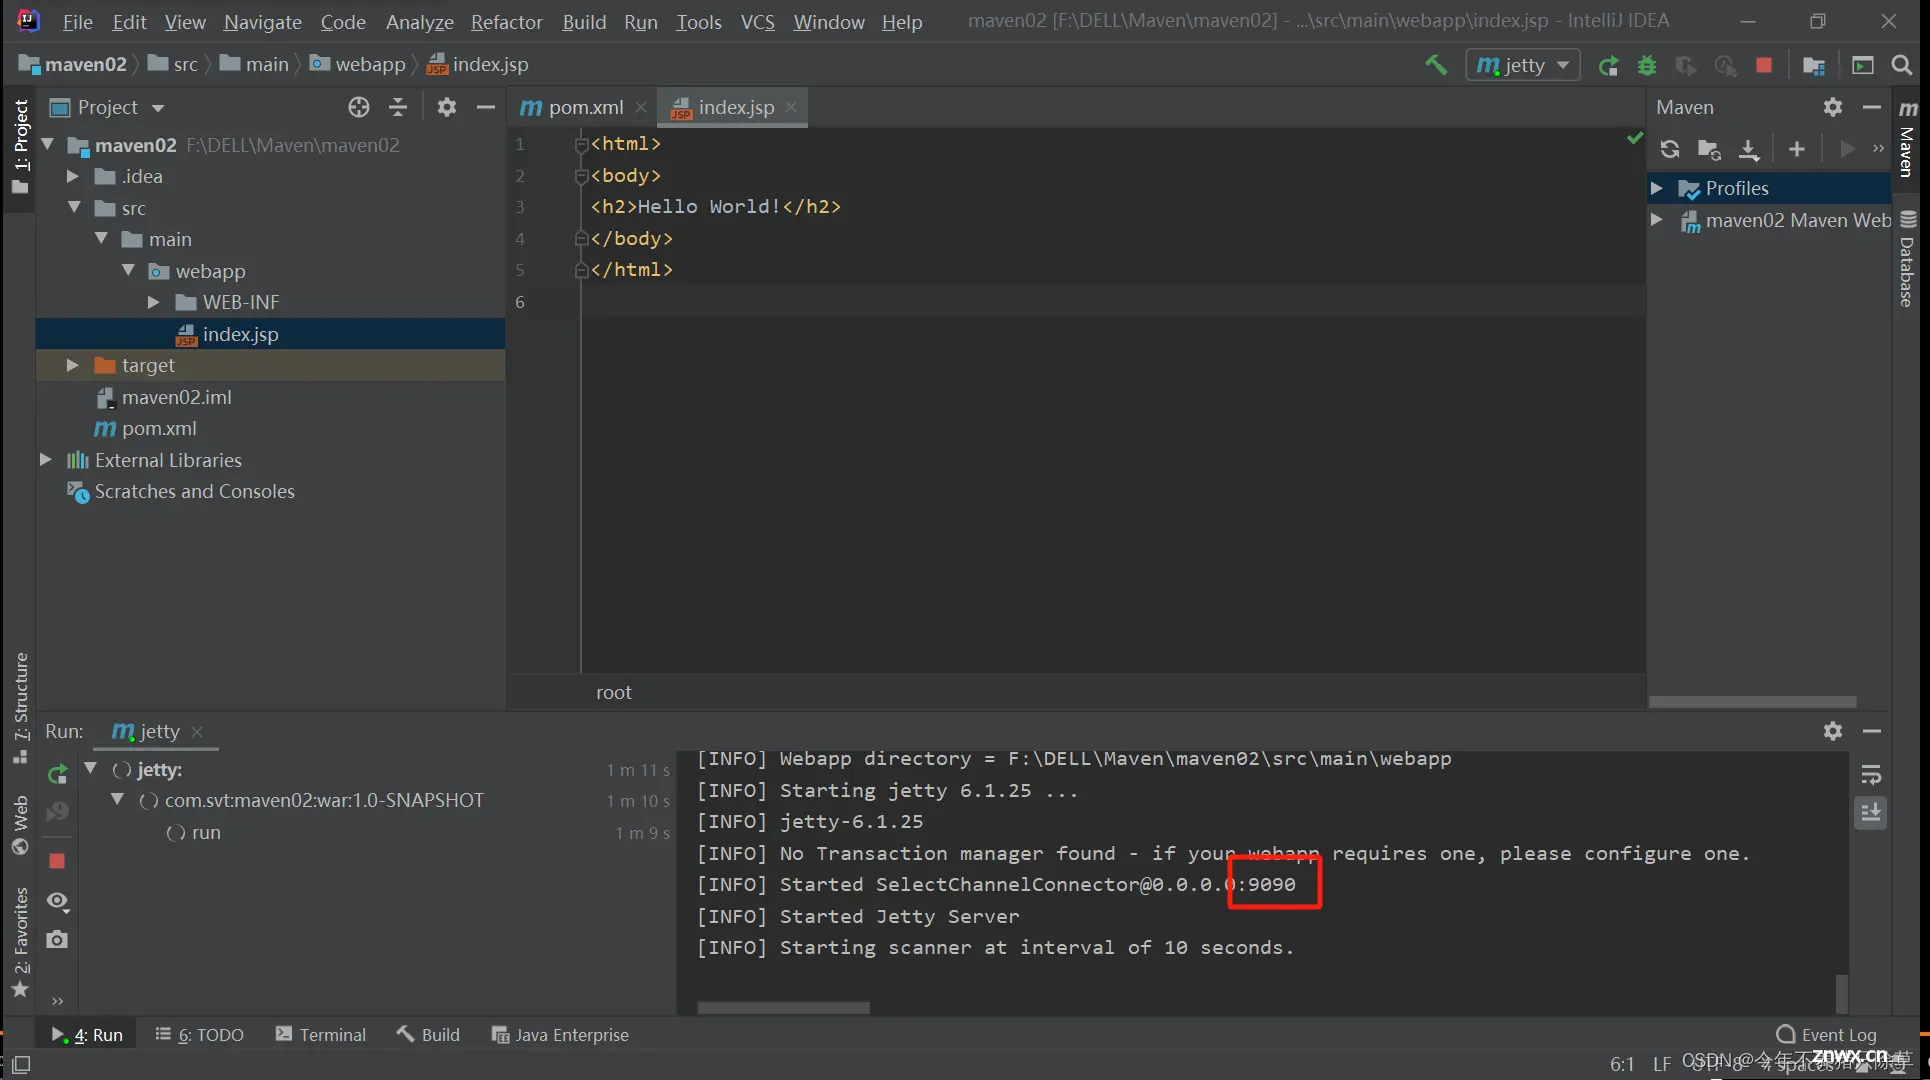Viewport: 1930px width, 1080px height.
Task: Add Maven project with plus icon
Action: click(x=1797, y=149)
